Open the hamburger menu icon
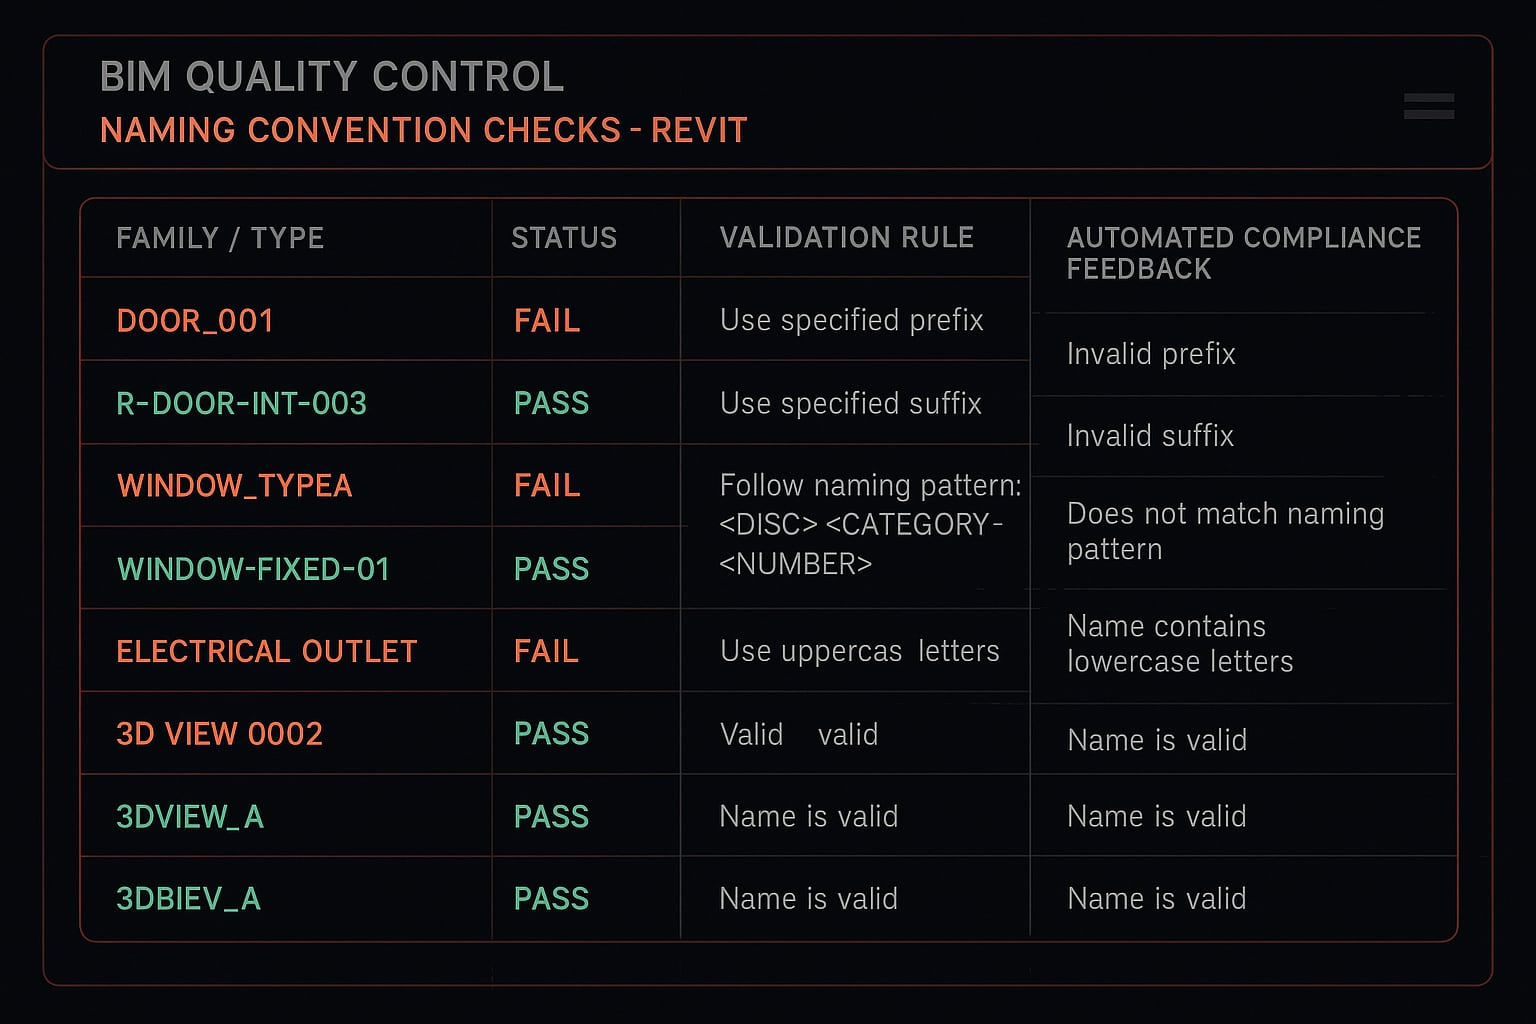 pos(1429,106)
